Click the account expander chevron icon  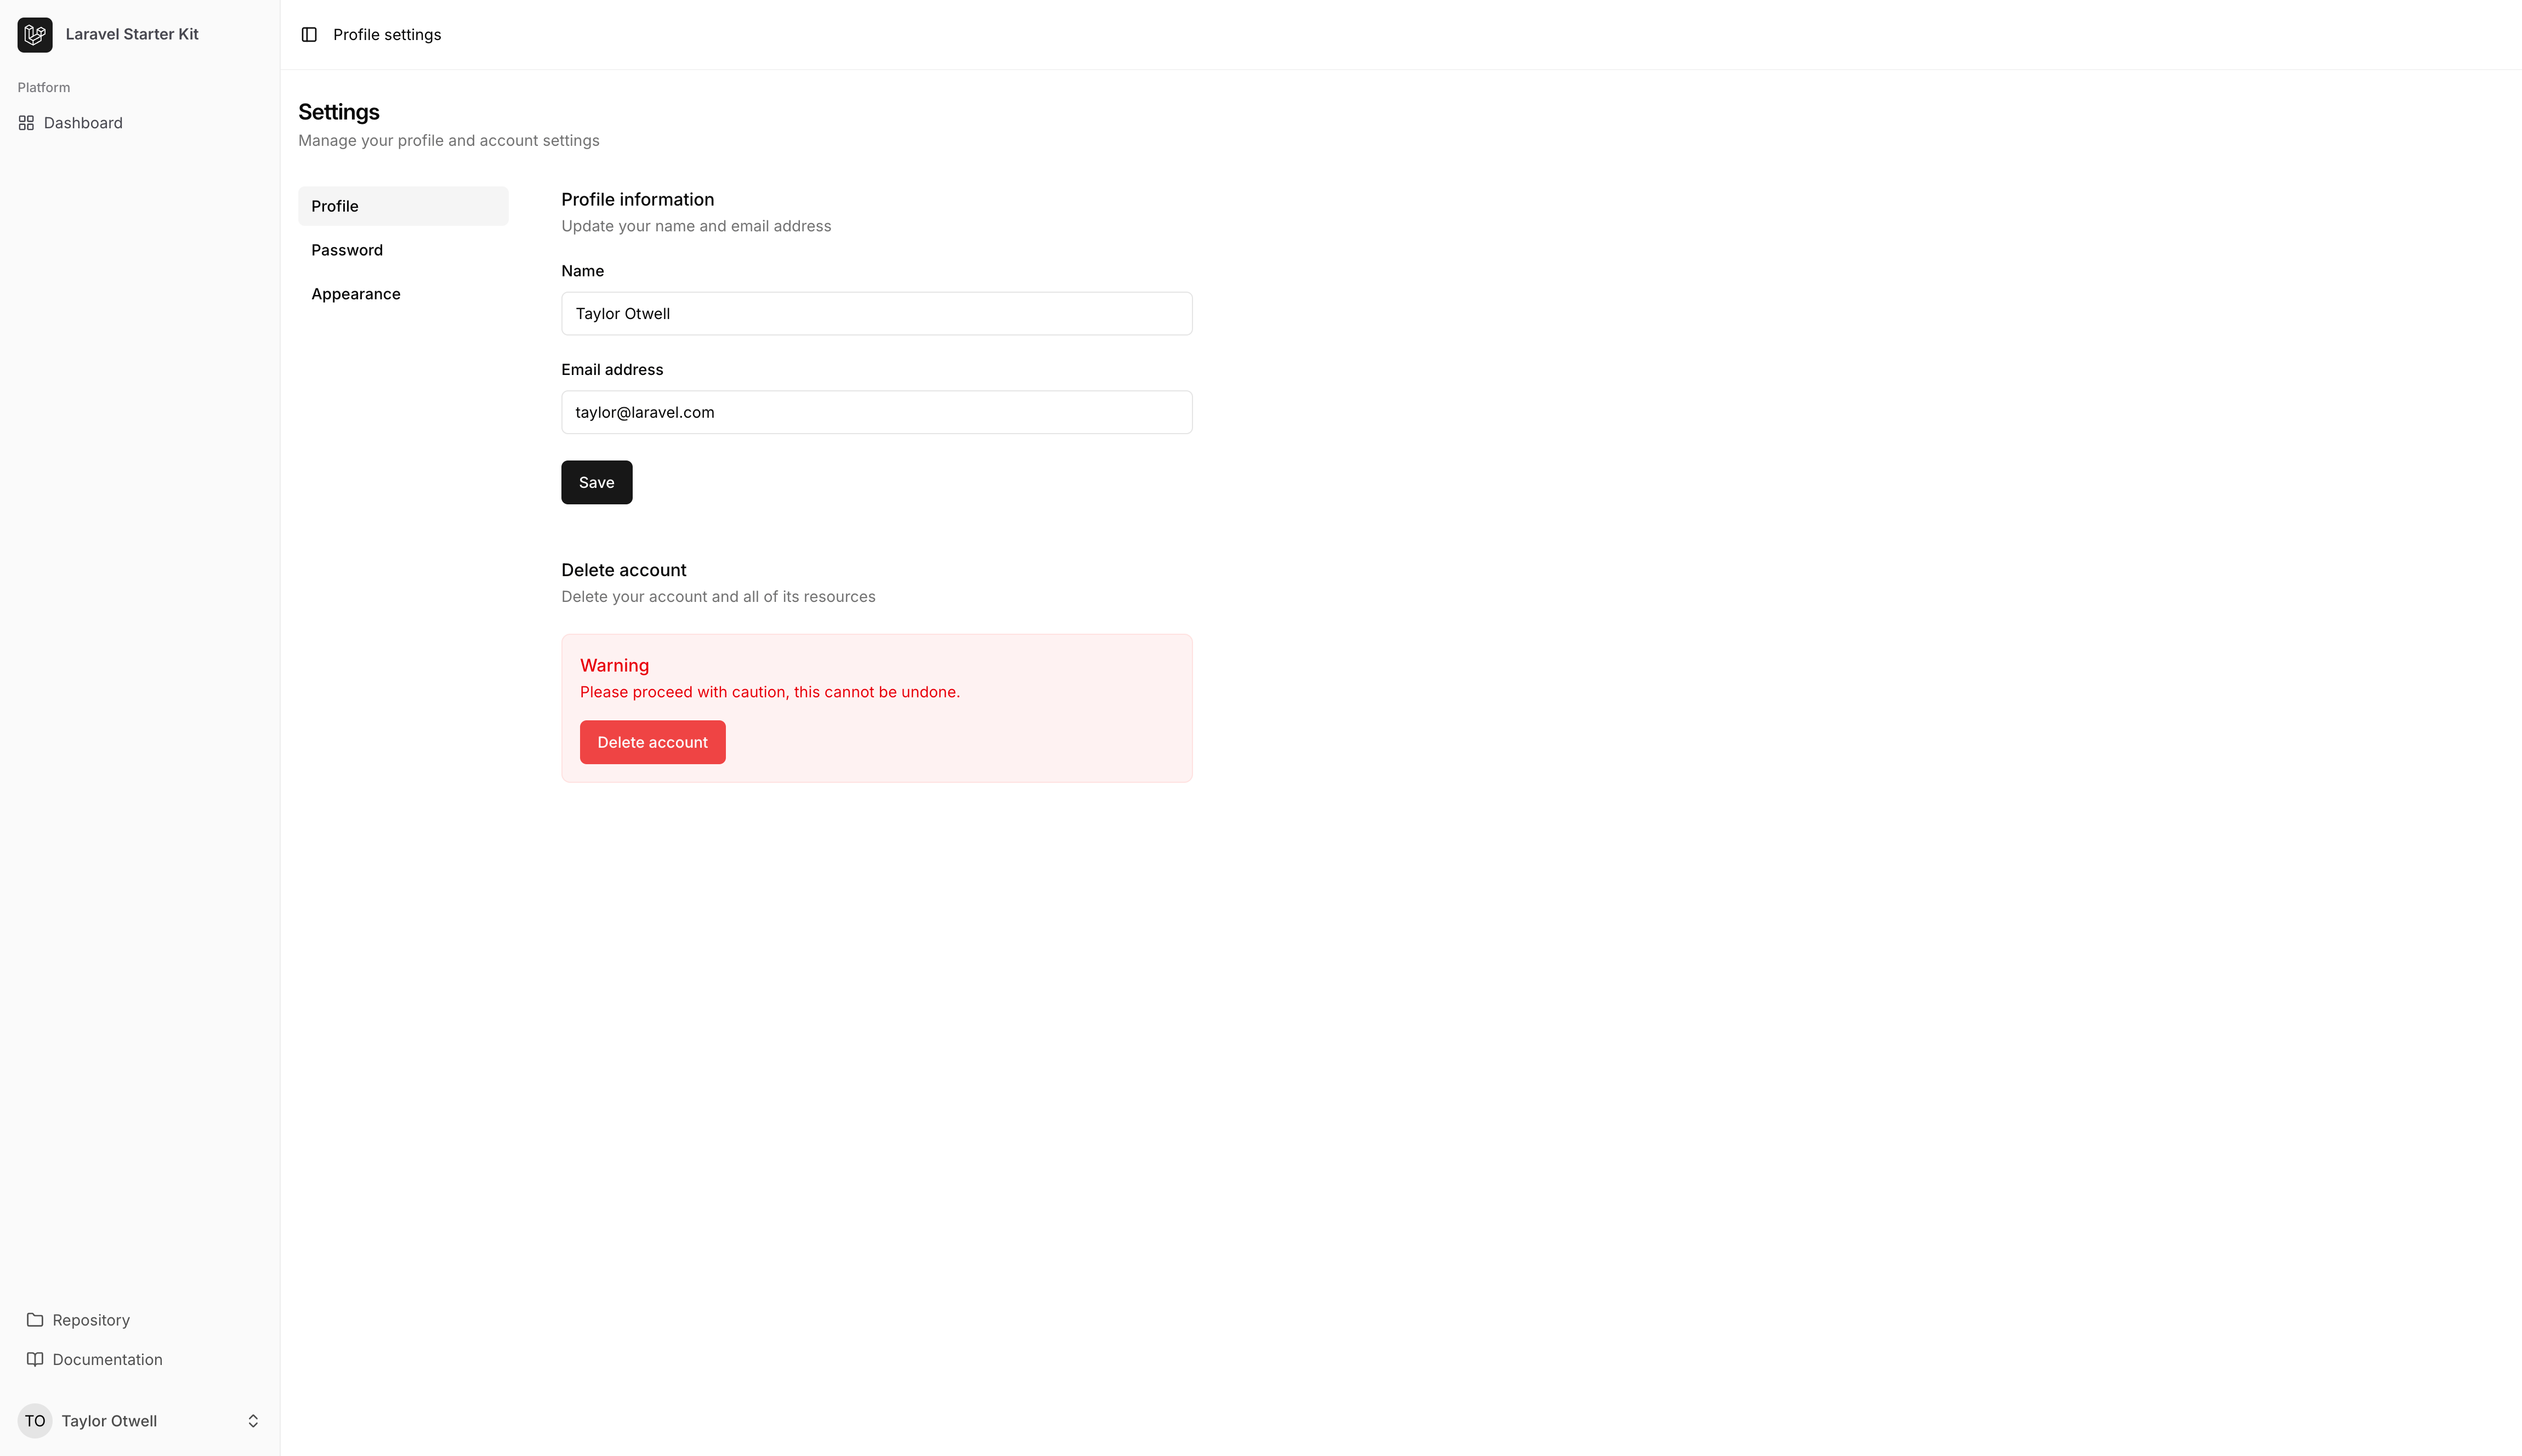click(x=253, y=1420)
